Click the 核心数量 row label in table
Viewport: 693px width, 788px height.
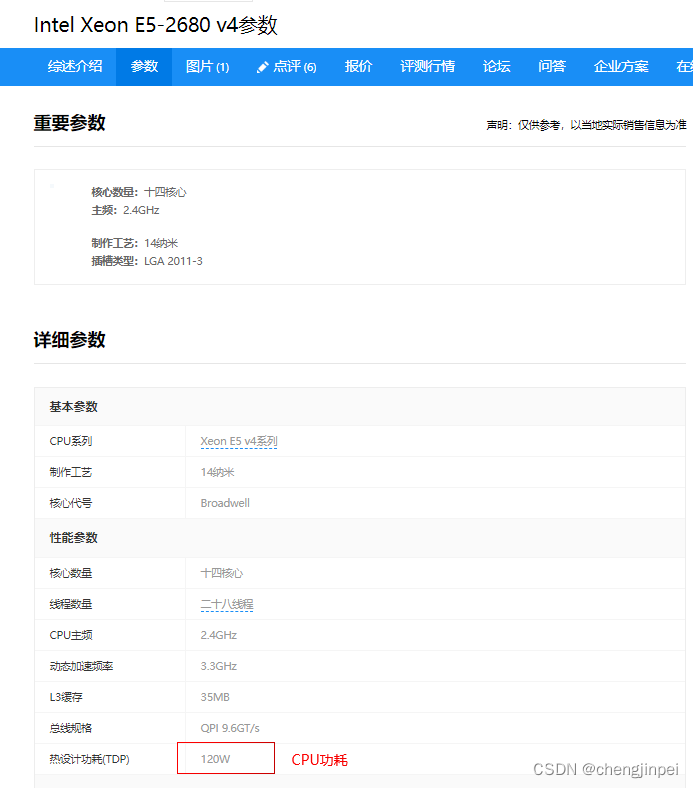coord(70,573)
